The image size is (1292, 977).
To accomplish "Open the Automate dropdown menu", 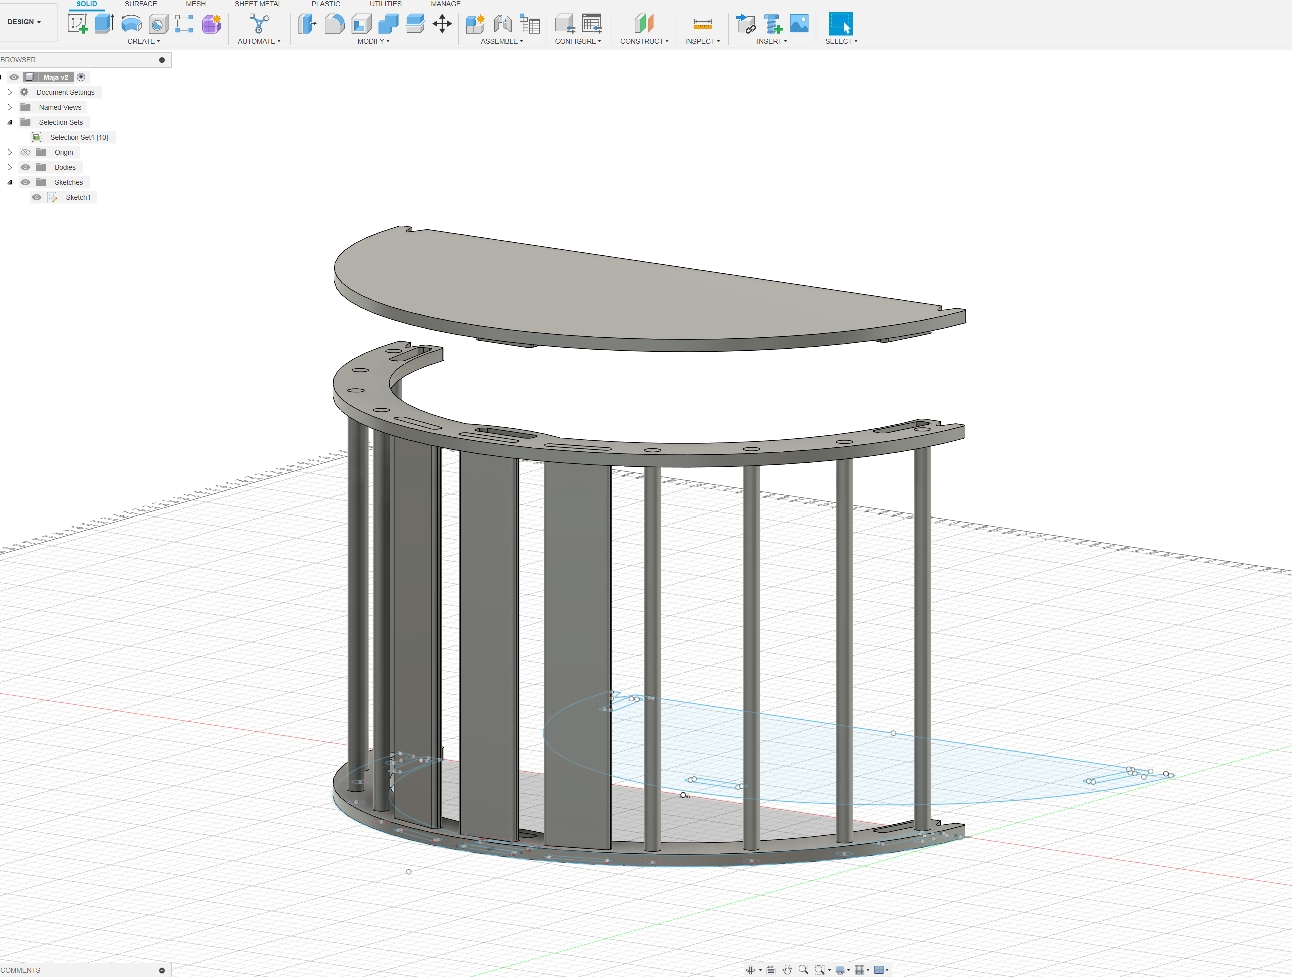I will [x=259, y=42].
